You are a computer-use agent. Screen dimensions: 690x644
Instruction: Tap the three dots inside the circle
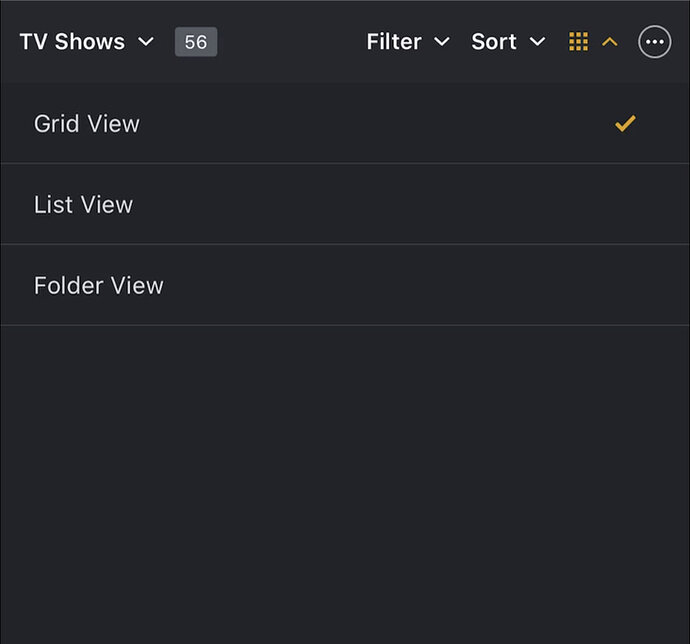pos(654,42)
